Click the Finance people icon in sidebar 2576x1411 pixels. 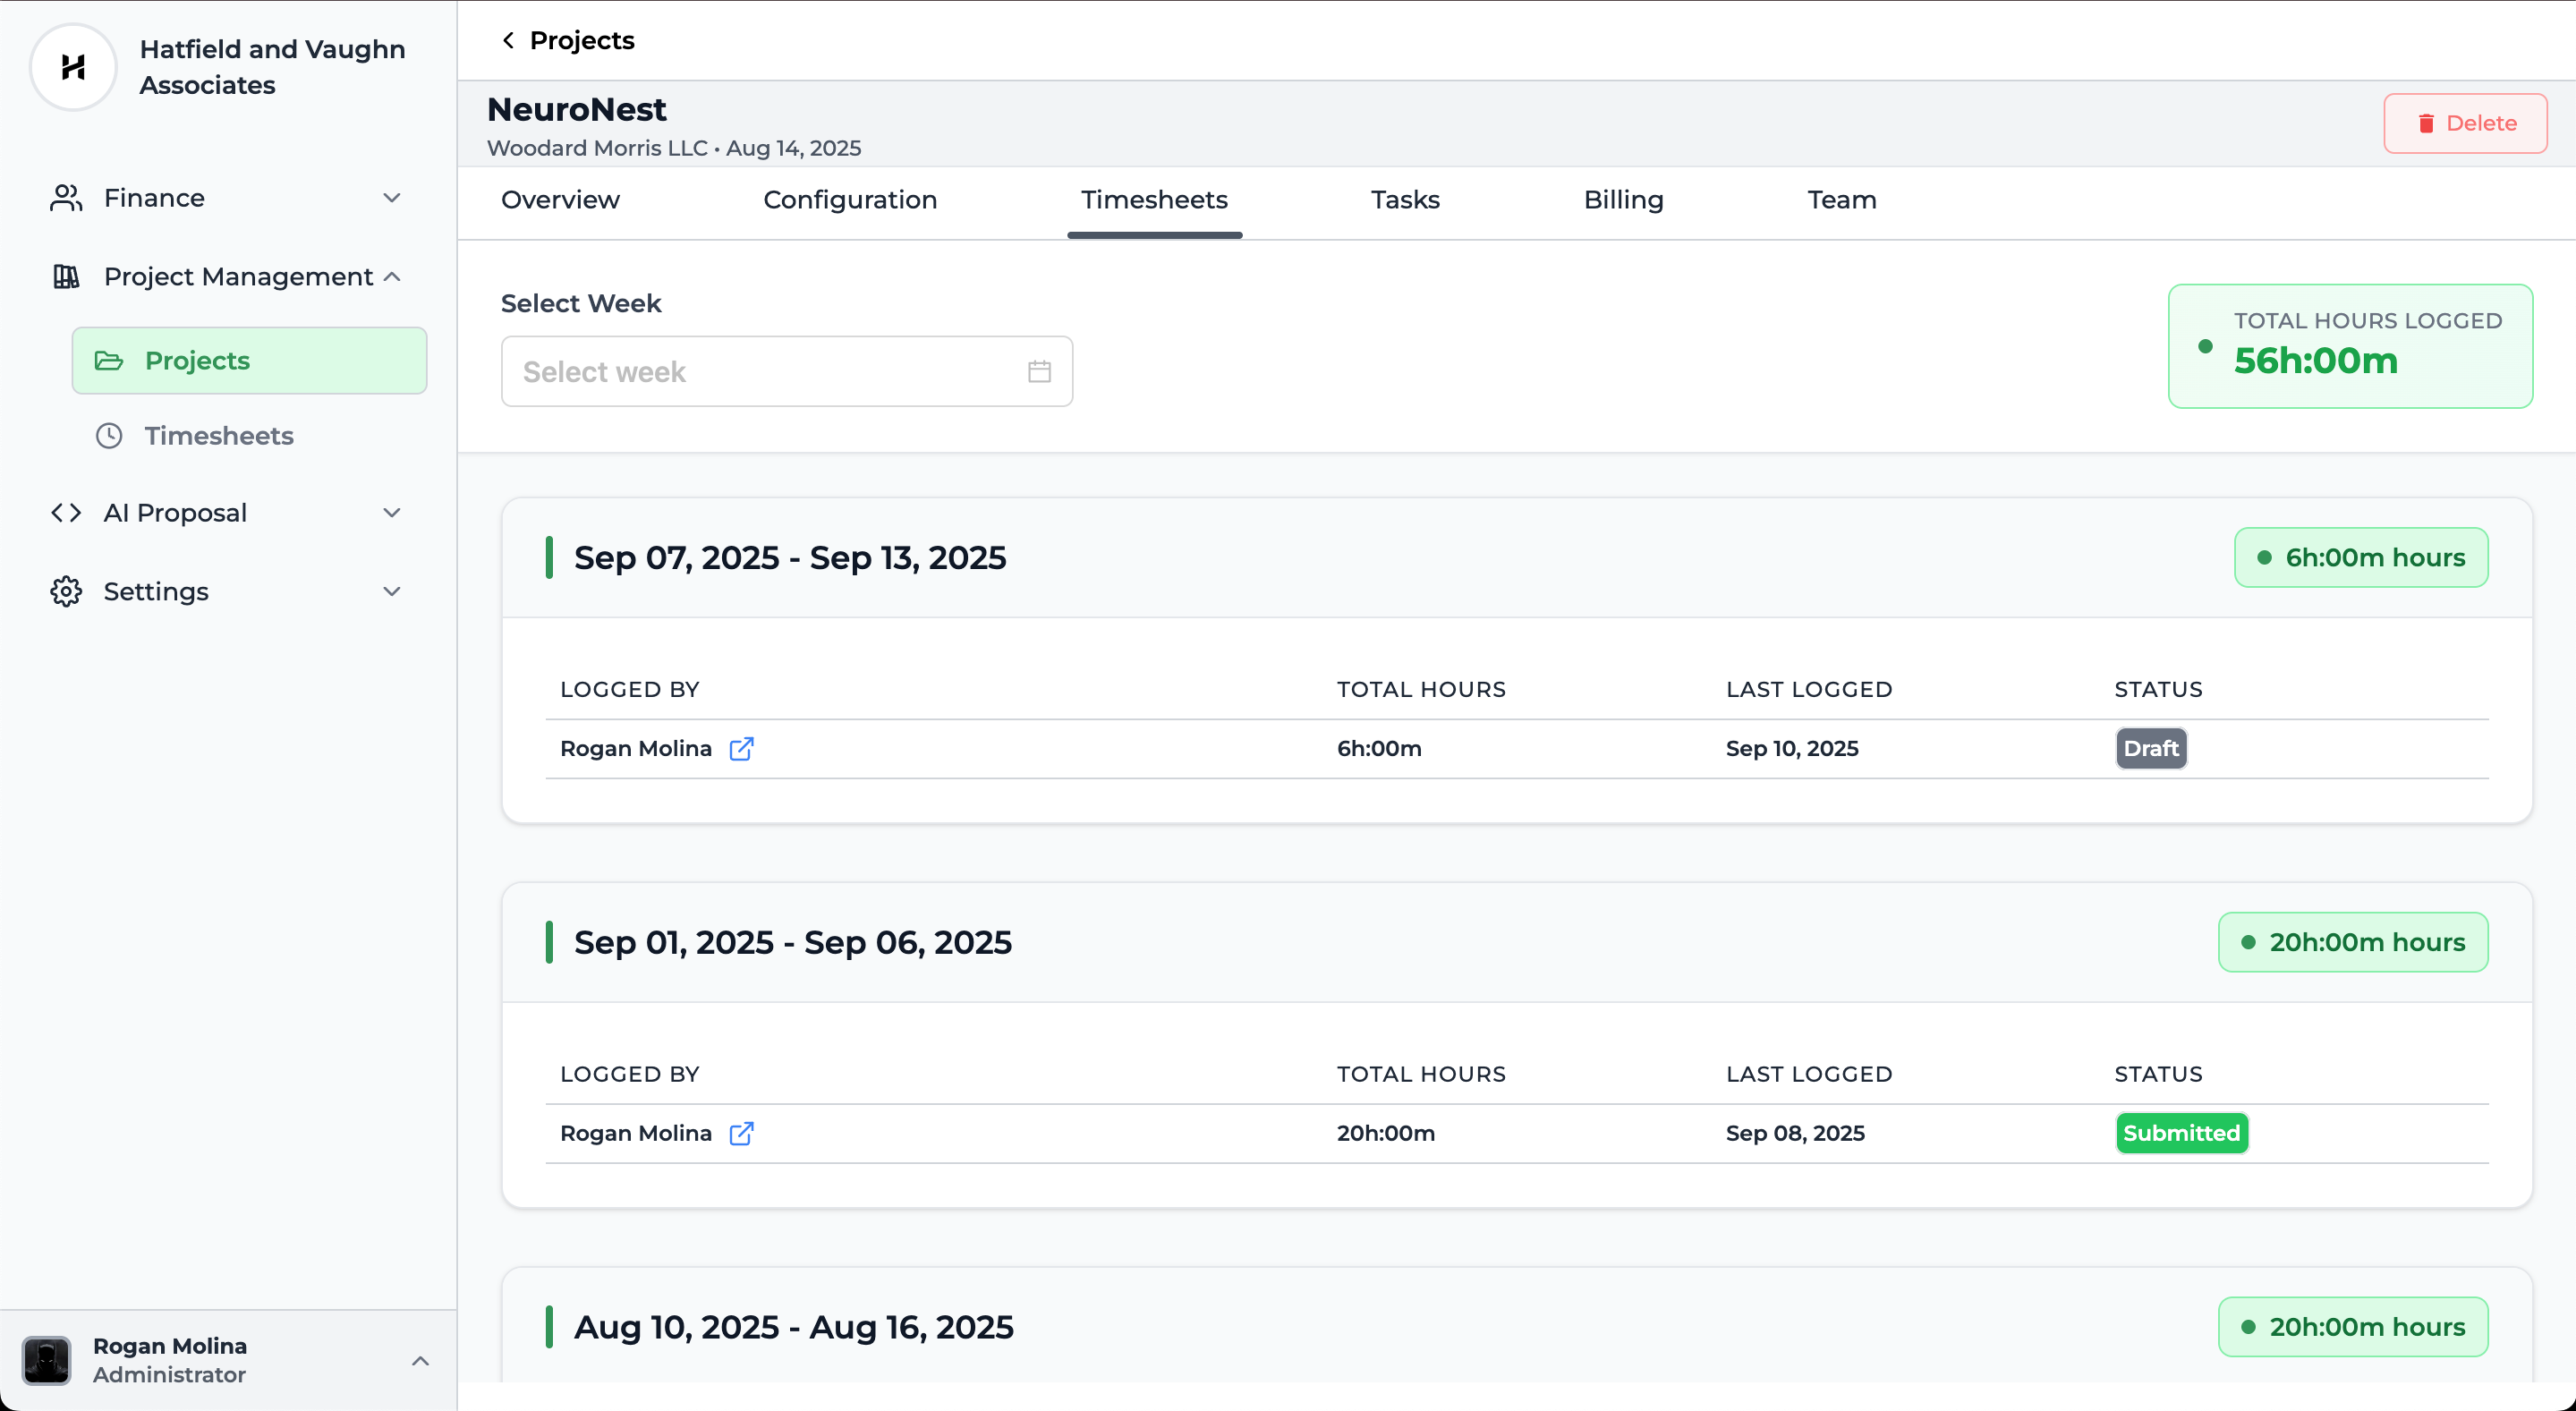point(66,198)
